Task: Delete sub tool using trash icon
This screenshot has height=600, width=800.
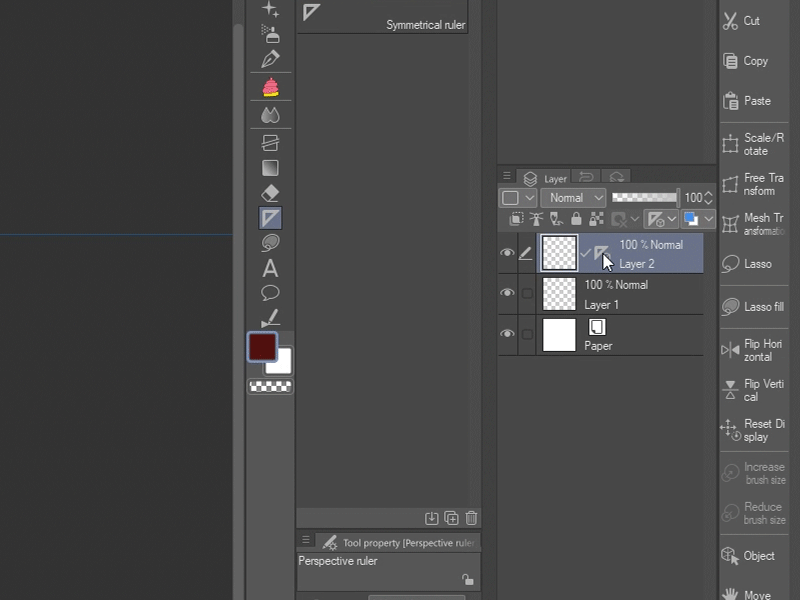Action: [x=472, y=518]
